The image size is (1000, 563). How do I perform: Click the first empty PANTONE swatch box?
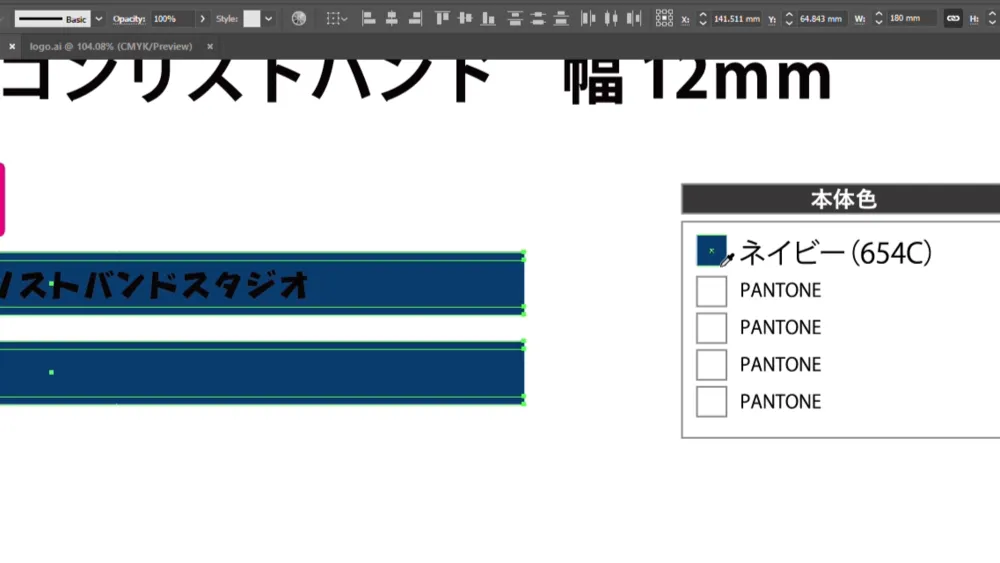[x=711, y=291]
